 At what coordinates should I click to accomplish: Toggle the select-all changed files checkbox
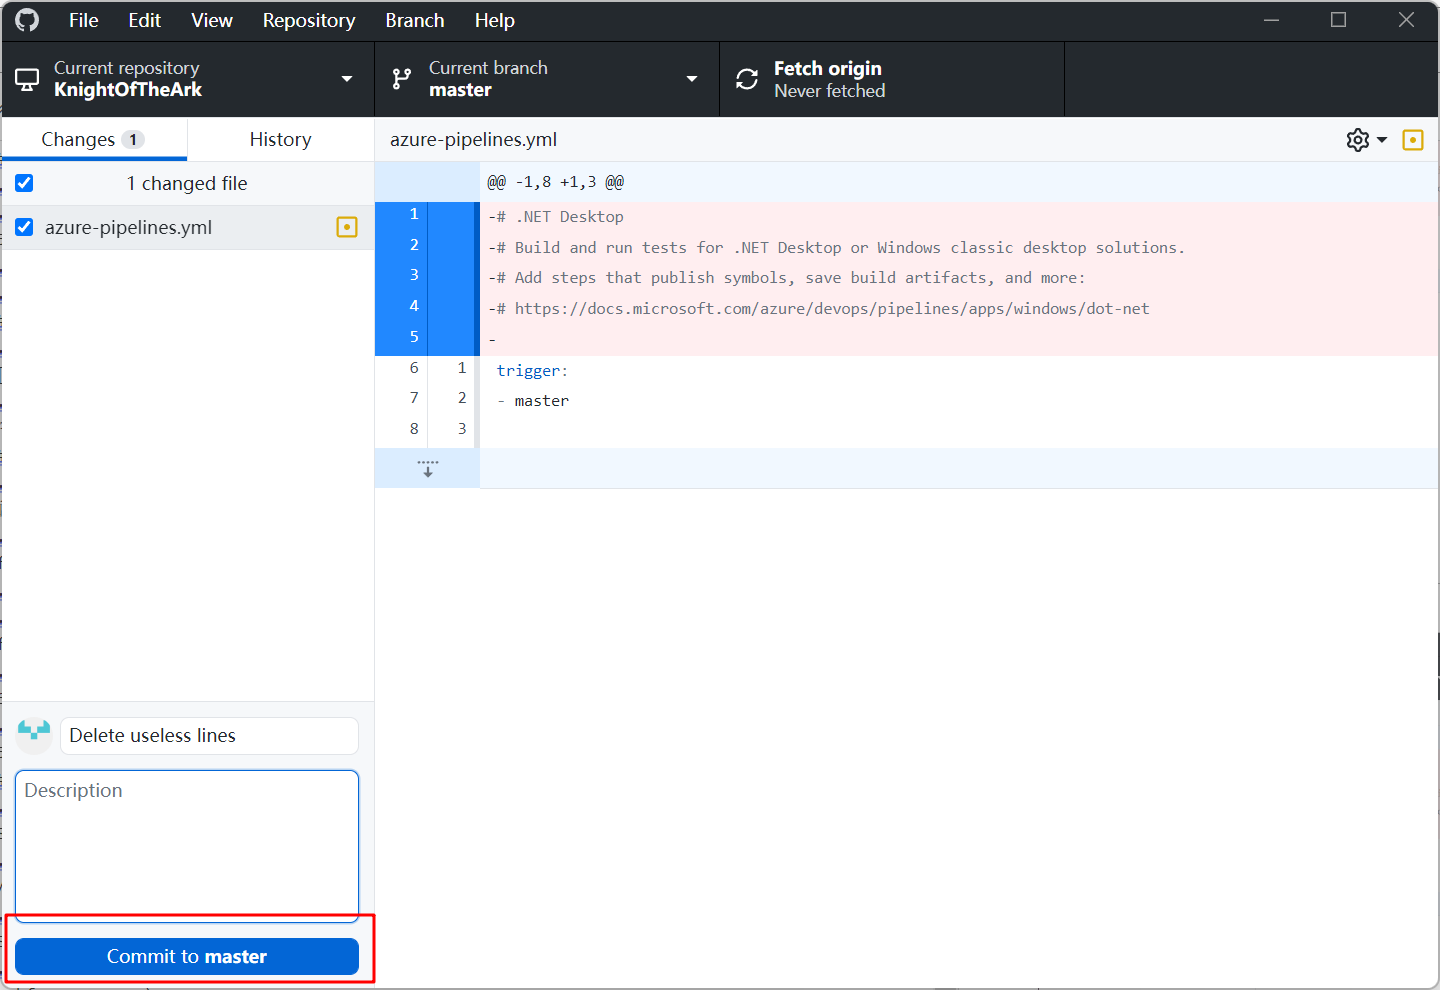(24, 183)
